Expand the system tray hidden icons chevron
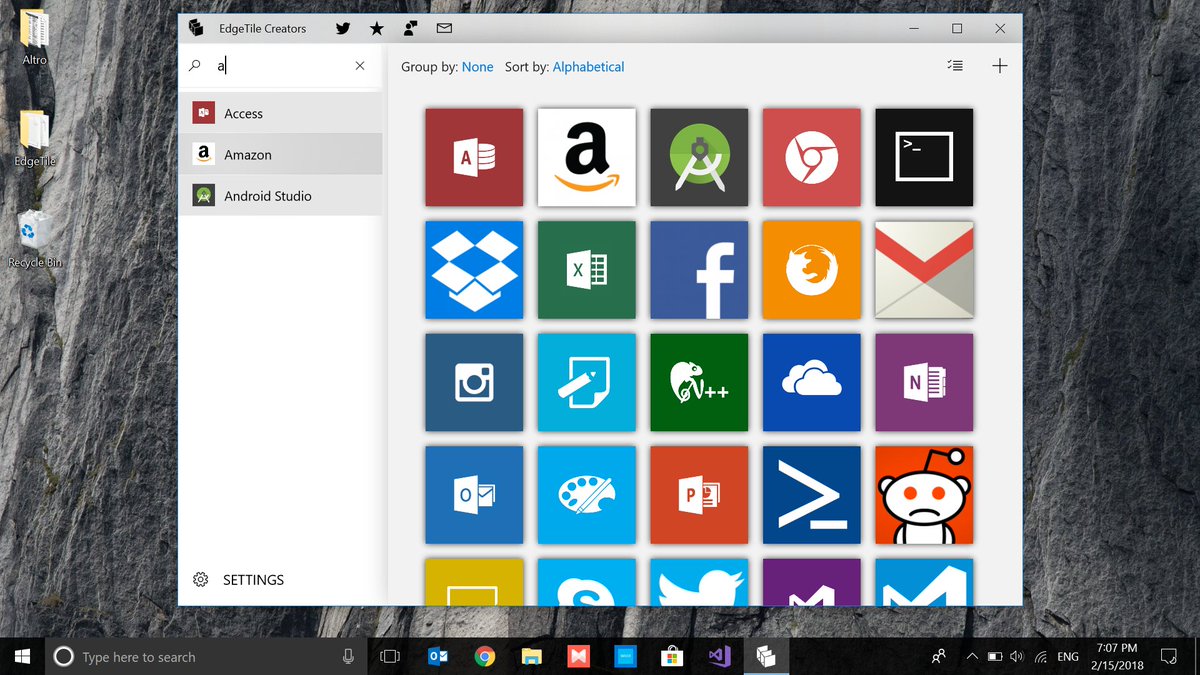Screen dimensions: 1200x675 tap(971, 657)
